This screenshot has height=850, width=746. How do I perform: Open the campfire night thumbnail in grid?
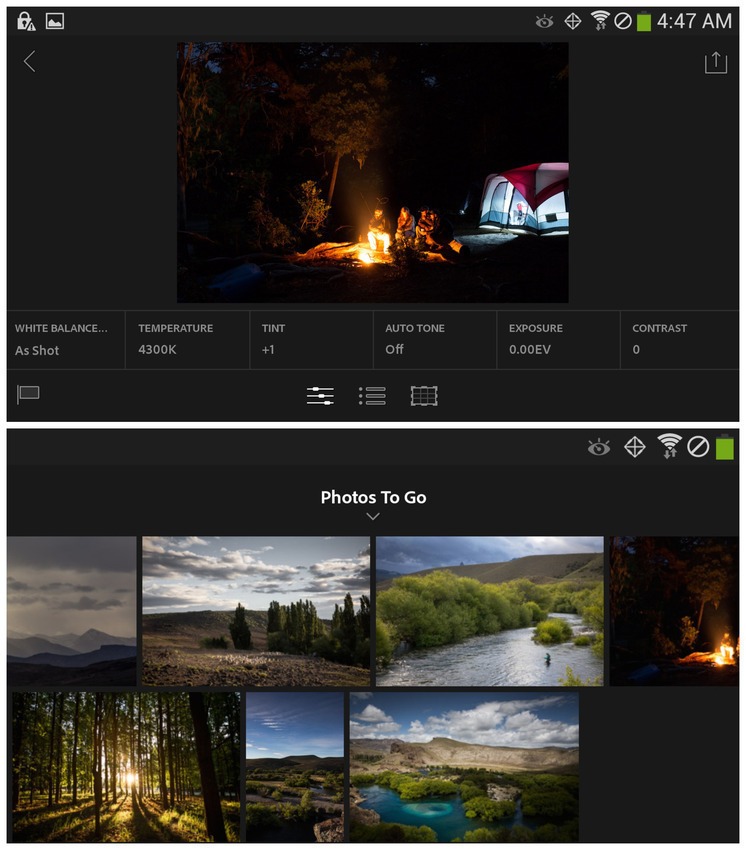pyautogui.click(x=674, y=611)
